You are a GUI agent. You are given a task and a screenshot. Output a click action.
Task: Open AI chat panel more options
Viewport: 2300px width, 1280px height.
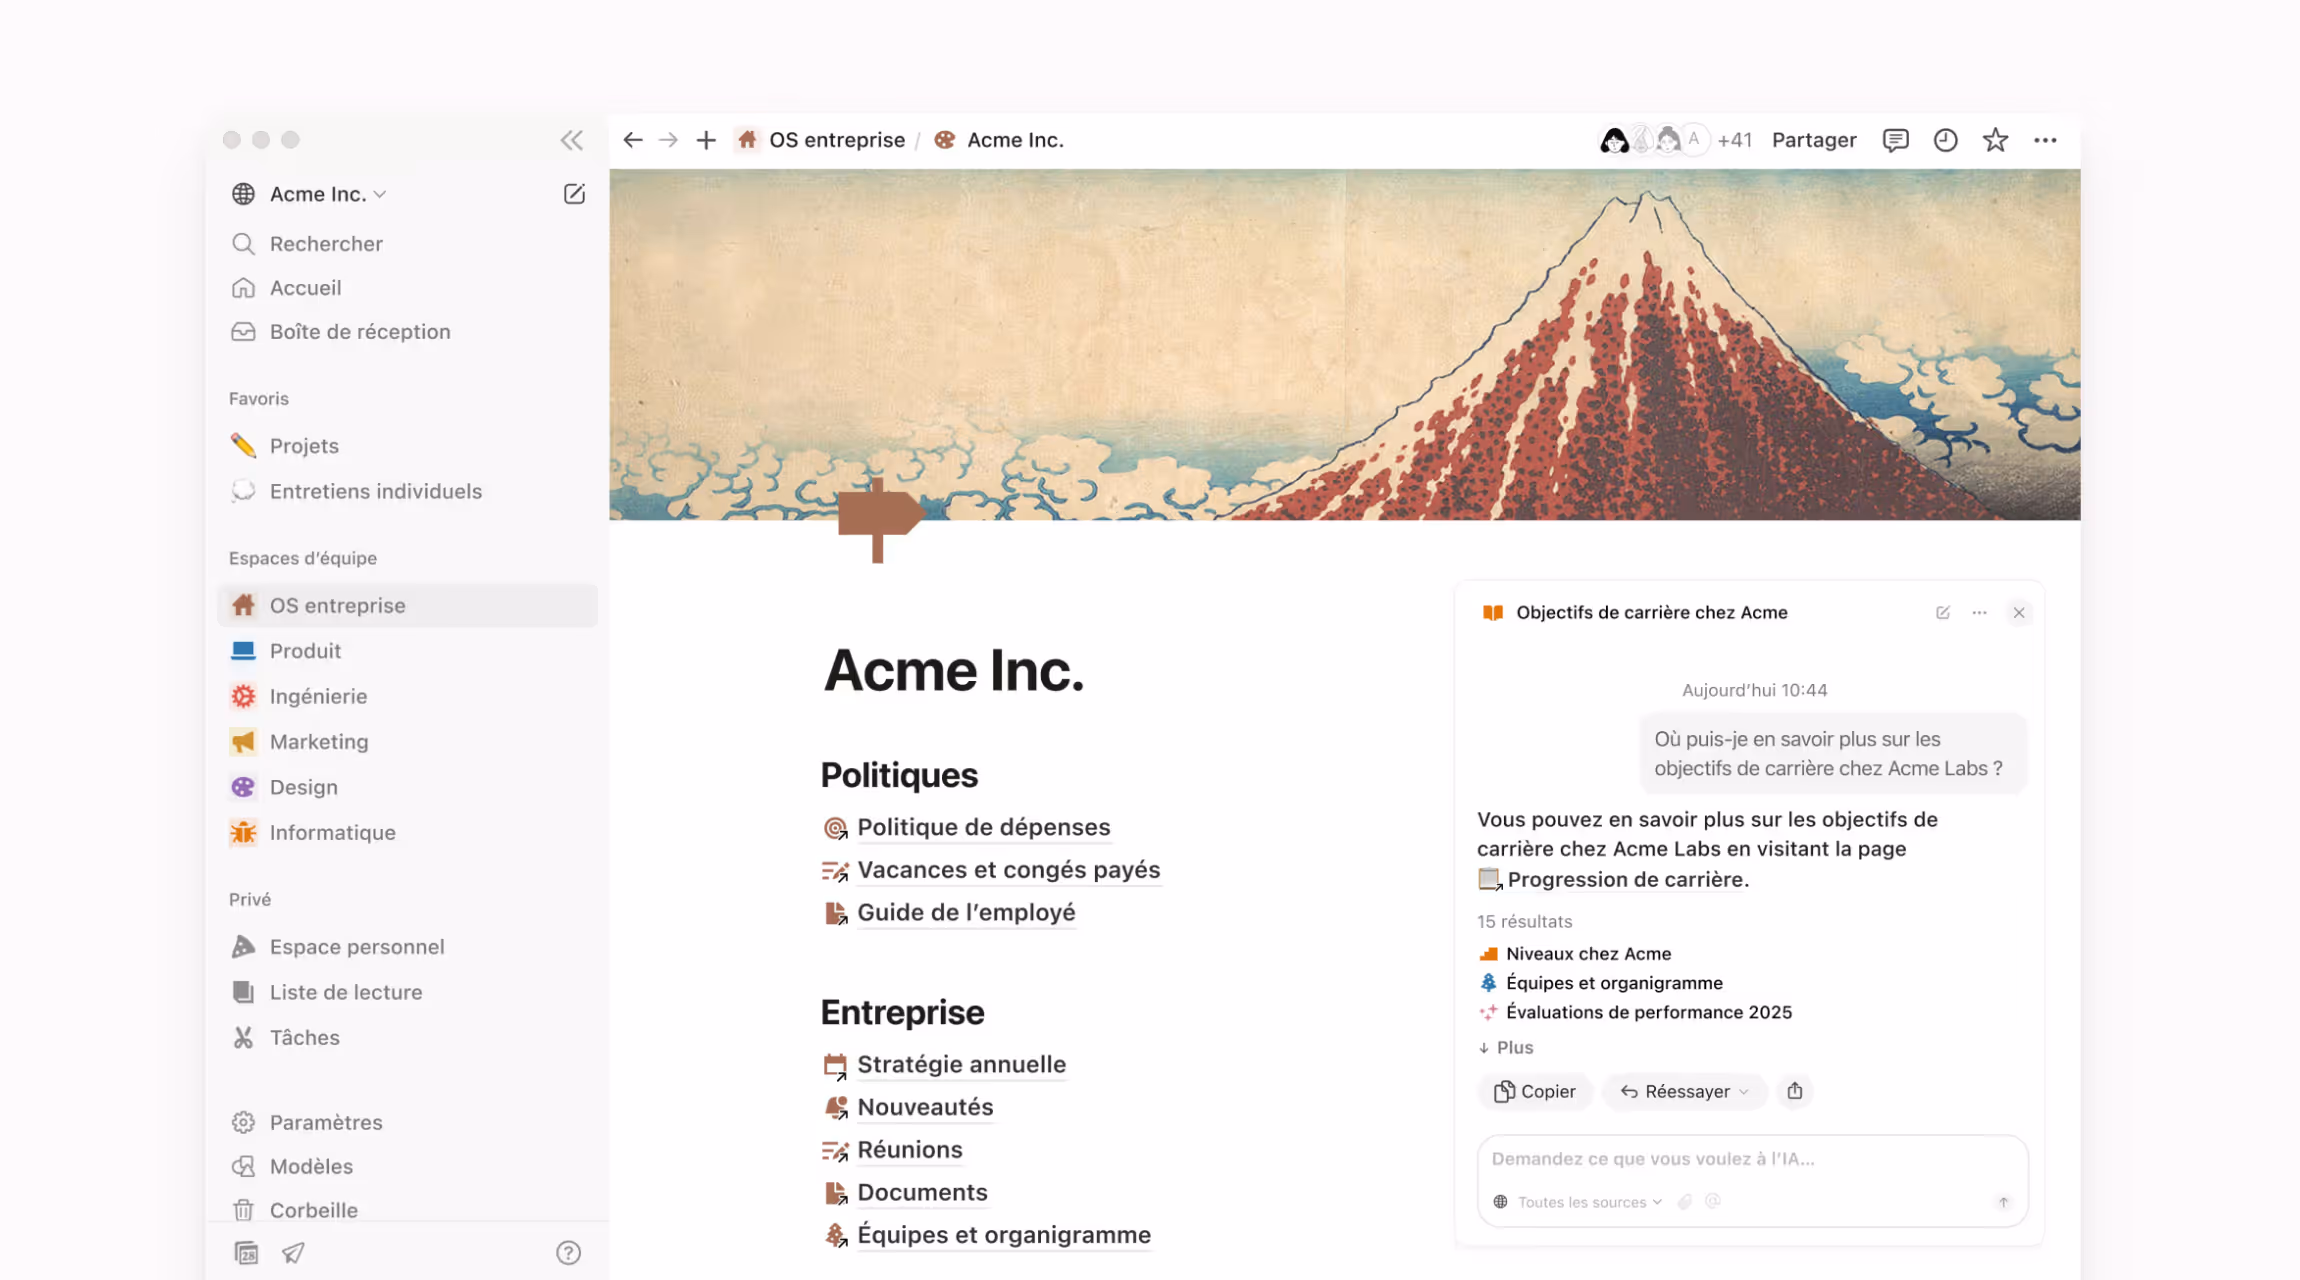[1979, 613]
